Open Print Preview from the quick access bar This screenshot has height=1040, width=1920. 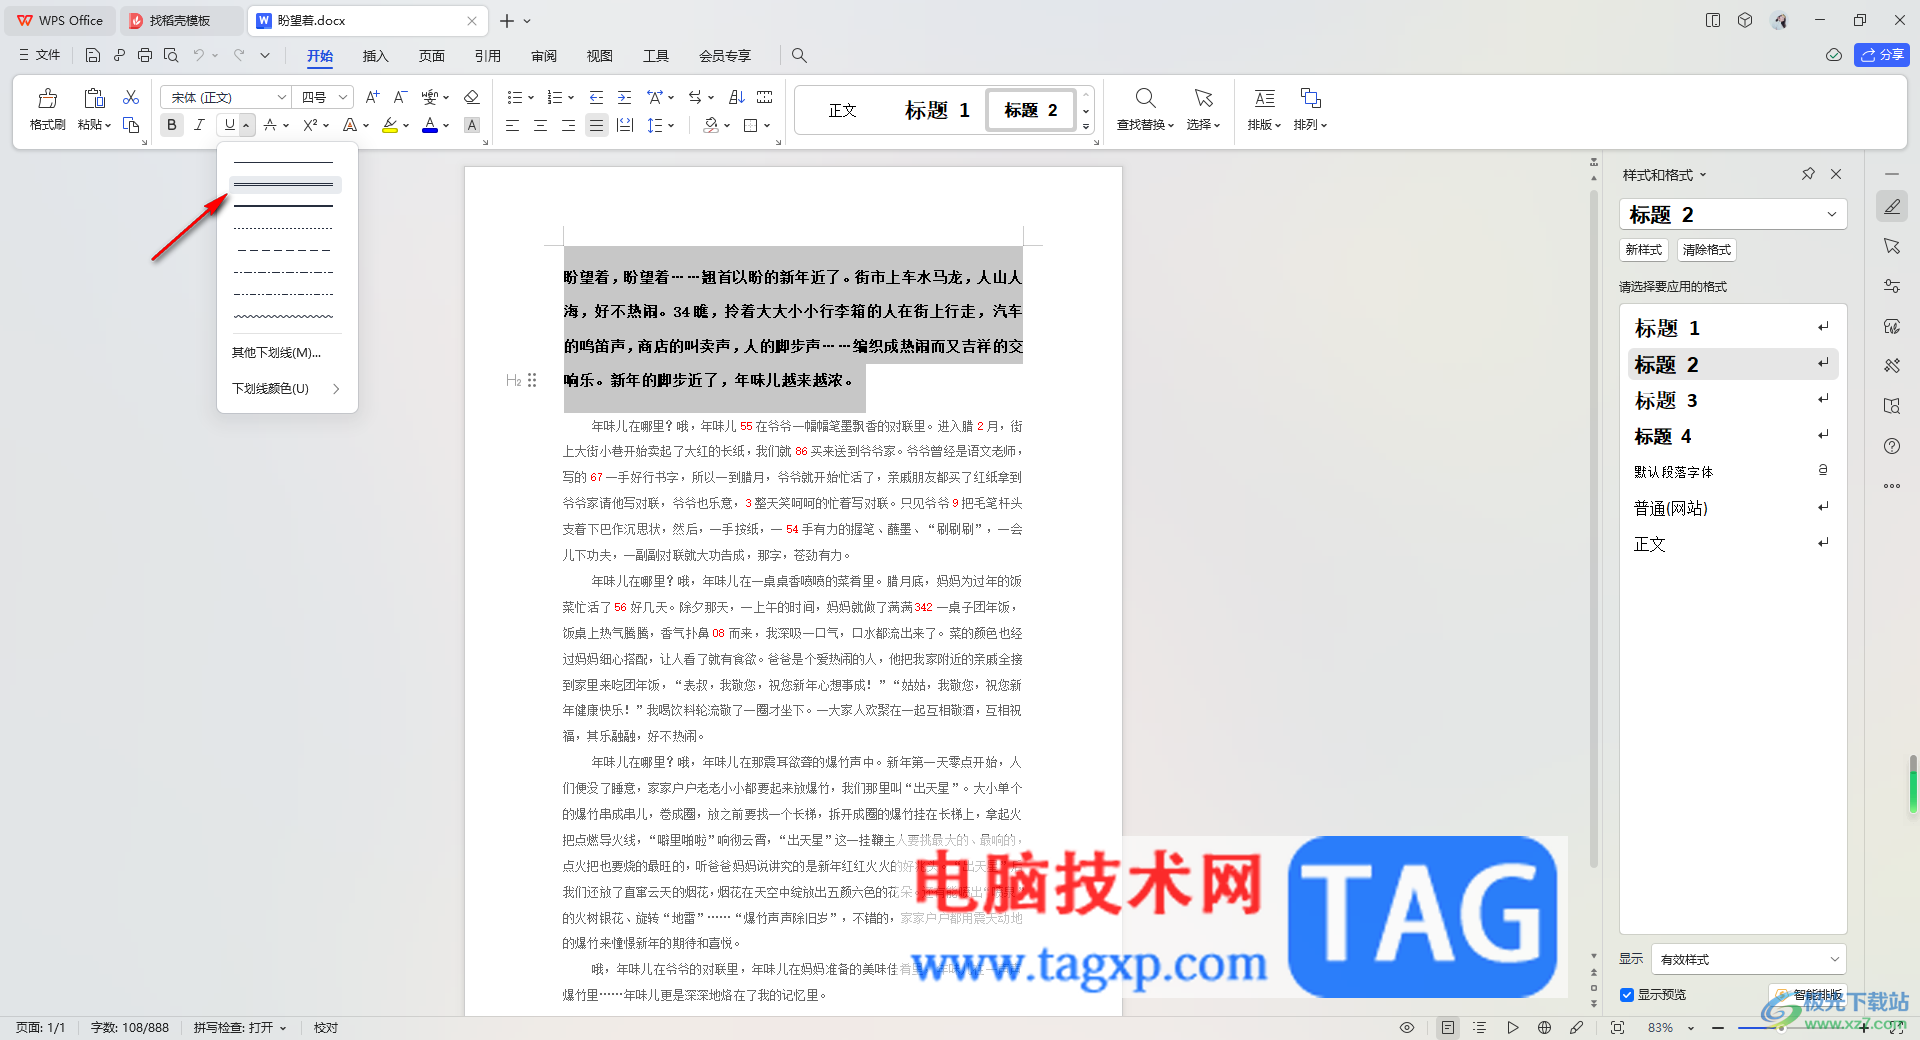(x=171, y=55)
